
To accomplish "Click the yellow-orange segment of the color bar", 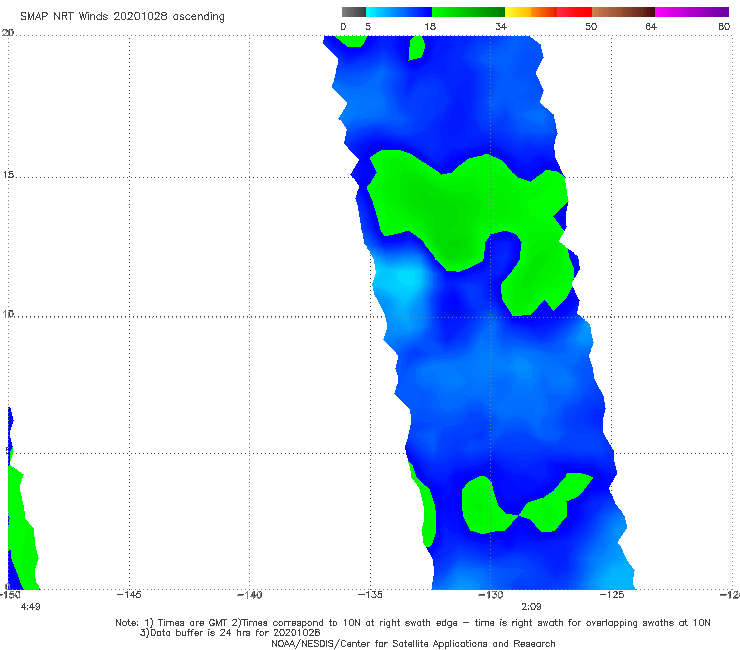I will coord(531,12).
